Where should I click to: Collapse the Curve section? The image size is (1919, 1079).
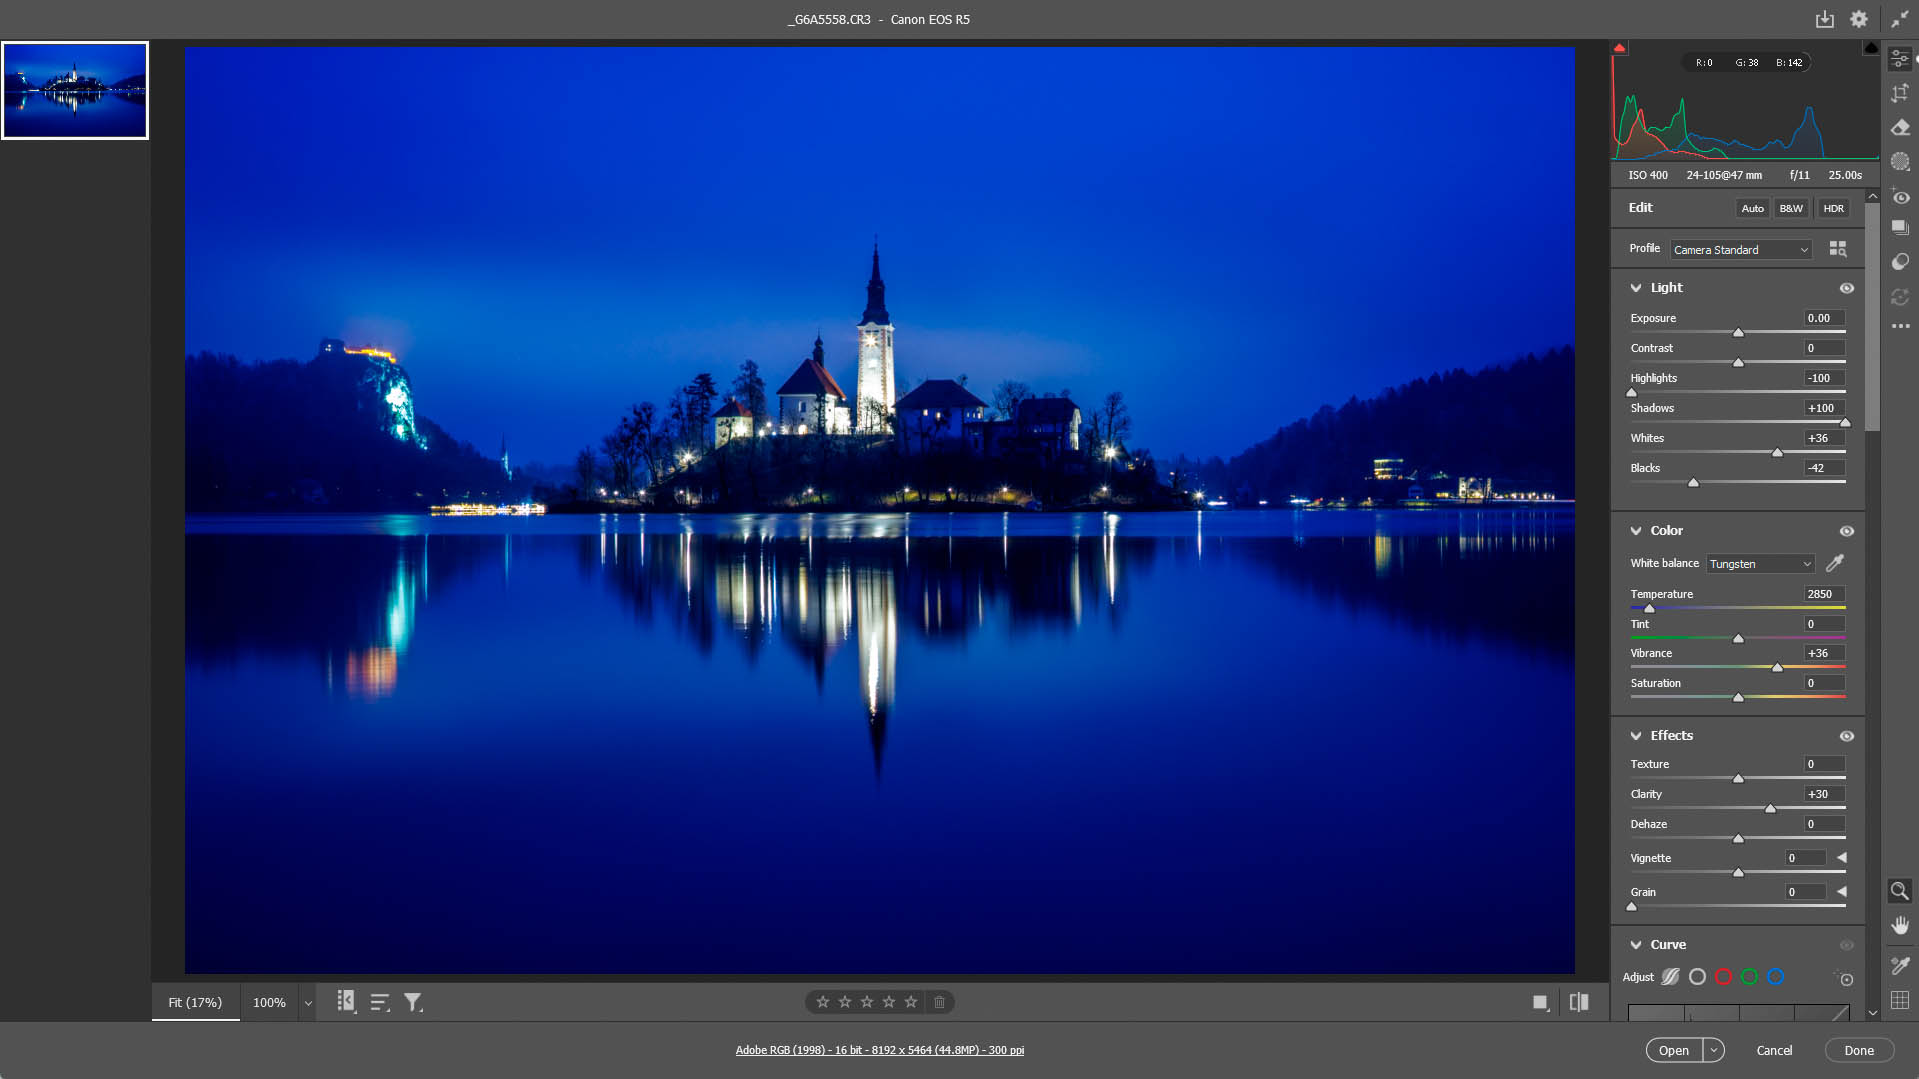tap(1636, 945)
